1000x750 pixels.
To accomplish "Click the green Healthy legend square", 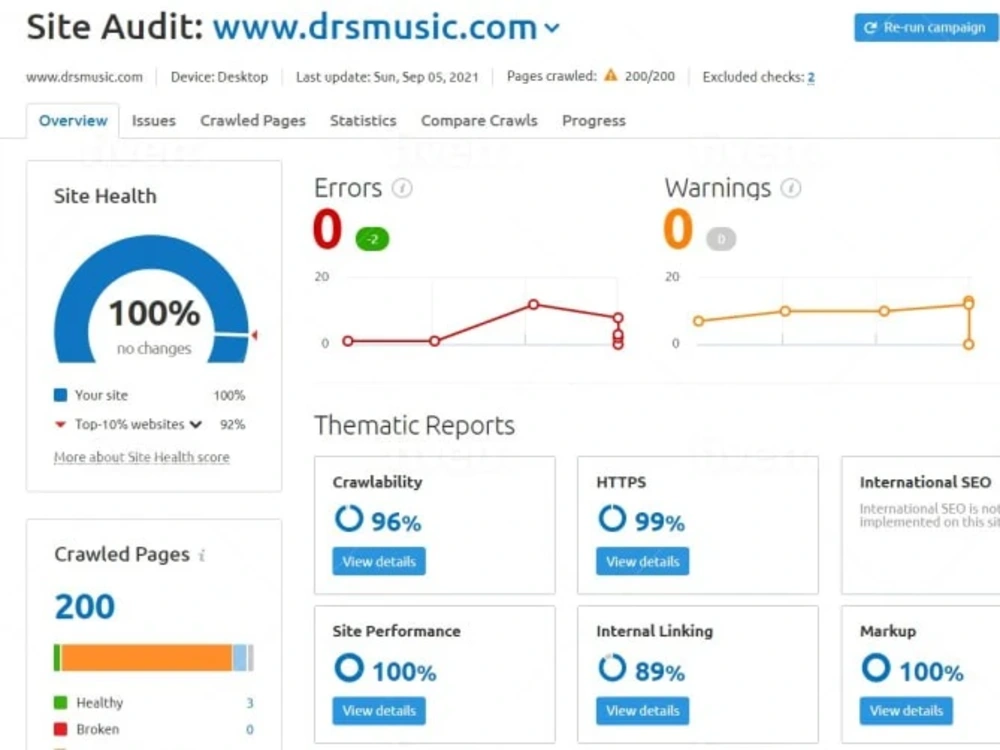I will pos(61,703).
